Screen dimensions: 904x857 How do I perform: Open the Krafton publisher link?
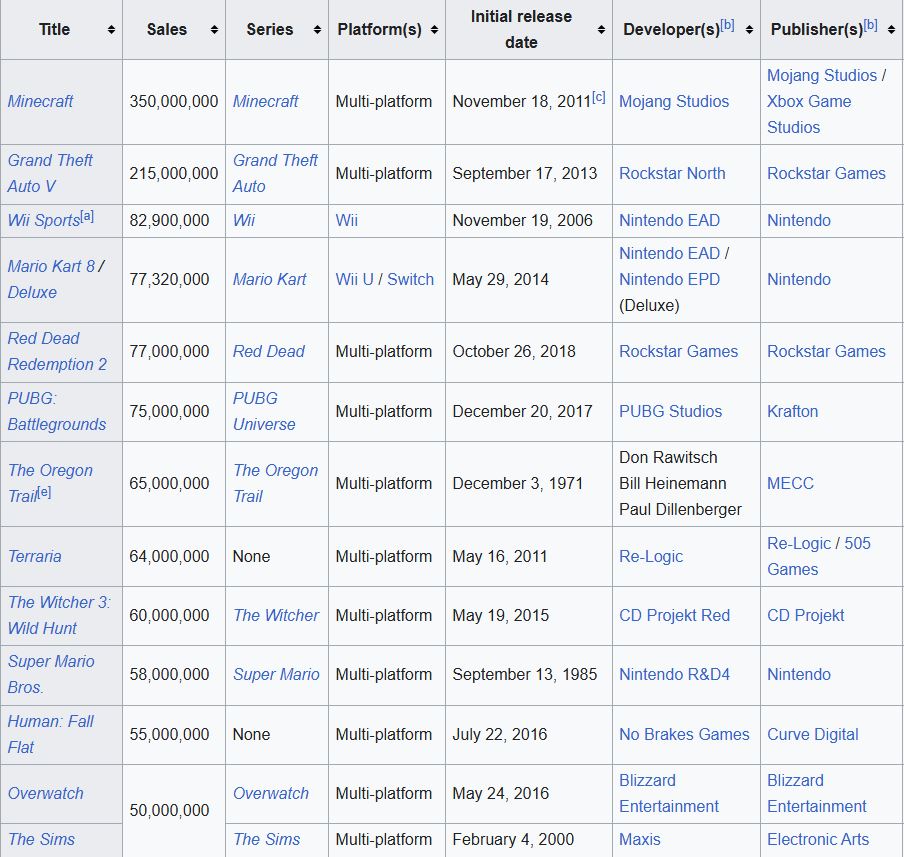(792, 411)
